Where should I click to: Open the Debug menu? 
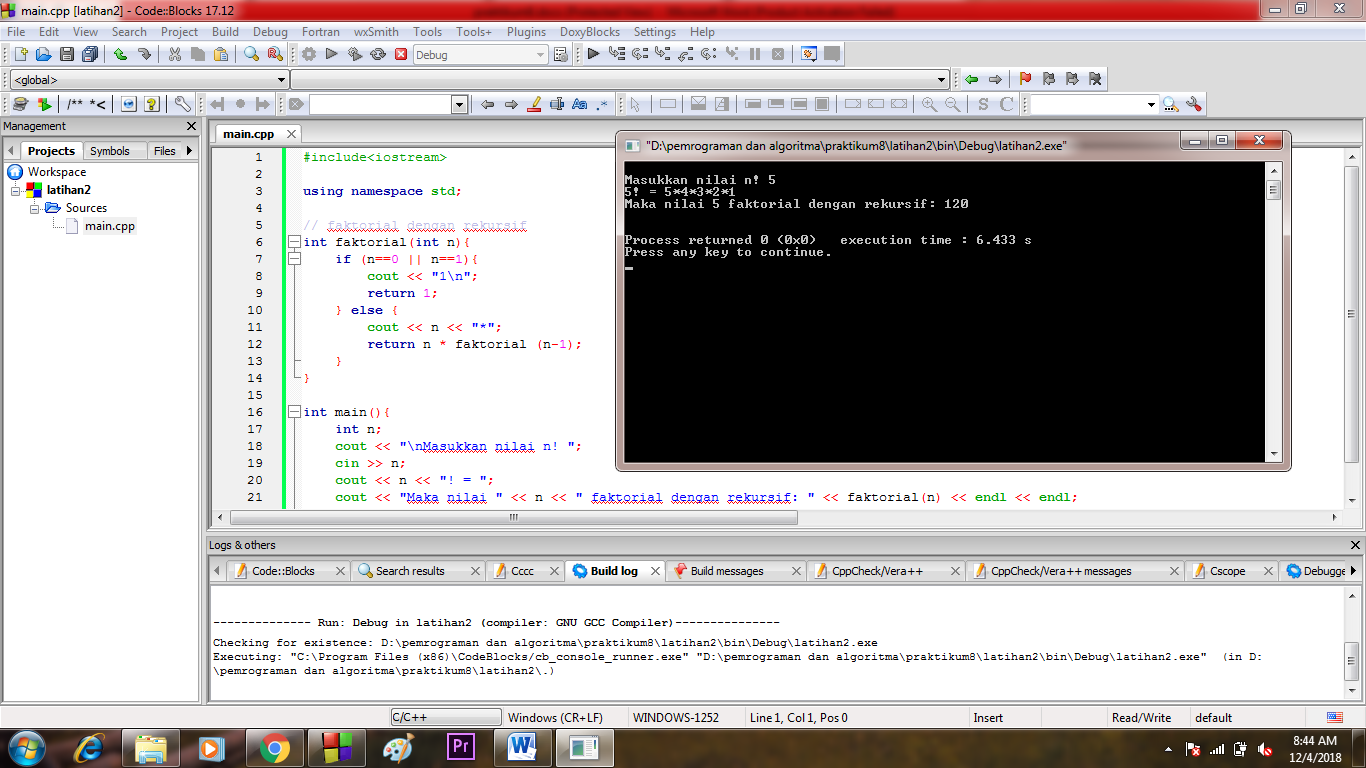[270, 32]
